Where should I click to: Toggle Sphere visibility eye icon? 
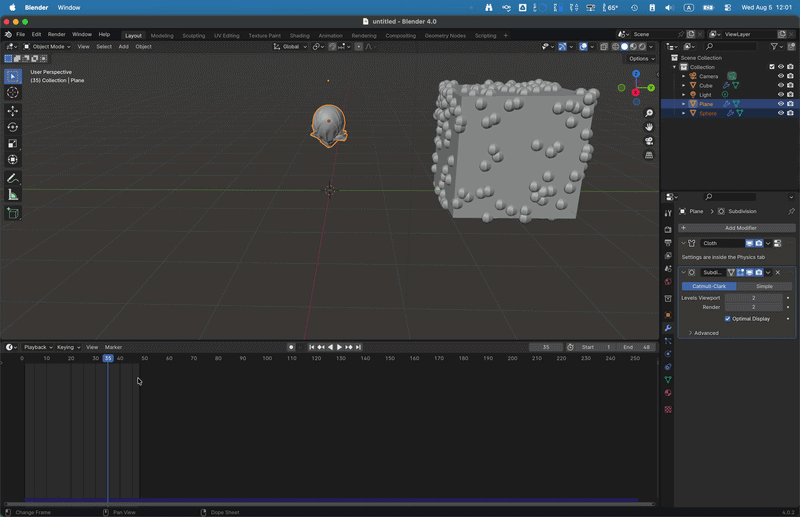click(x=781, y=113)
